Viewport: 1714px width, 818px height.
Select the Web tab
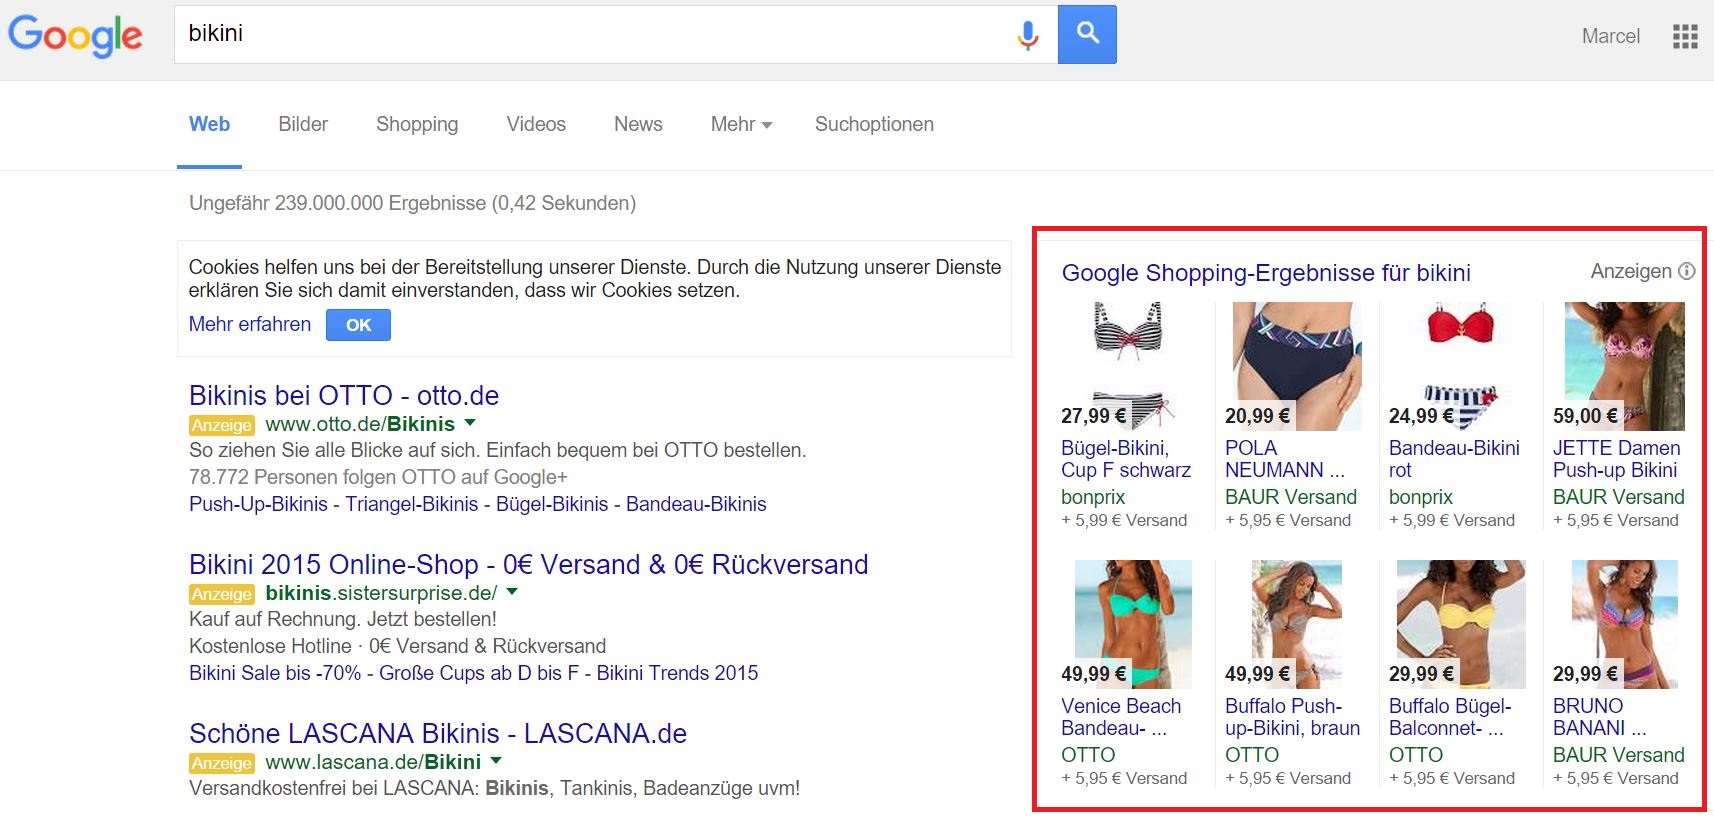[210, 124]
